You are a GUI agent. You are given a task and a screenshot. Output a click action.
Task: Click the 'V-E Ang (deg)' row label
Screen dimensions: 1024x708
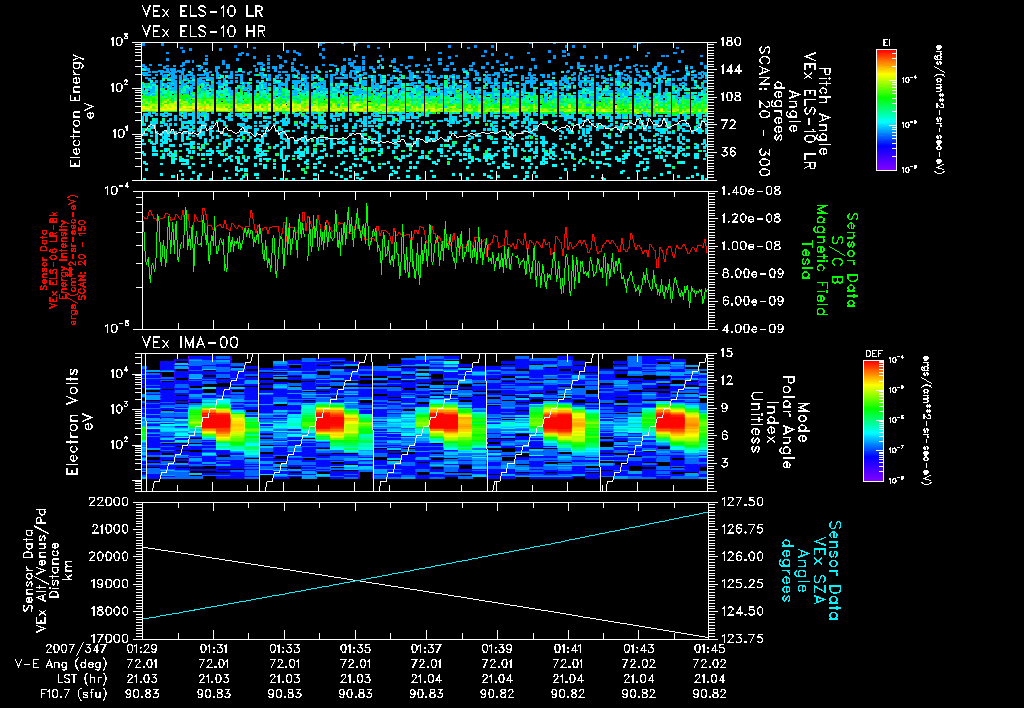pyautogui.click(x=61, y=664)
